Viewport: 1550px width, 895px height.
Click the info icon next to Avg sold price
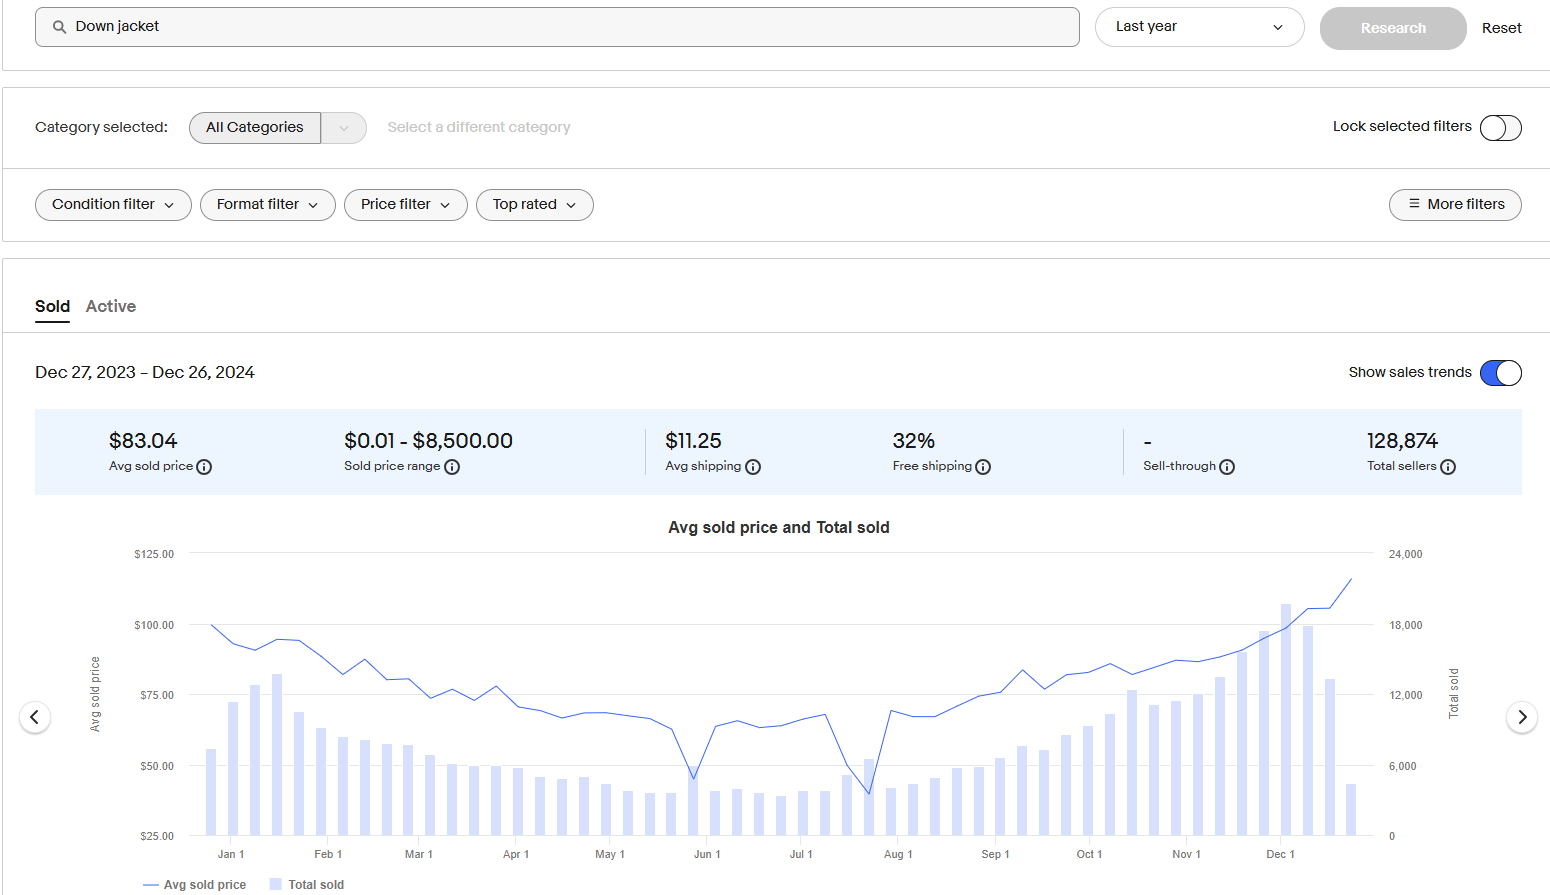(204, 467)
